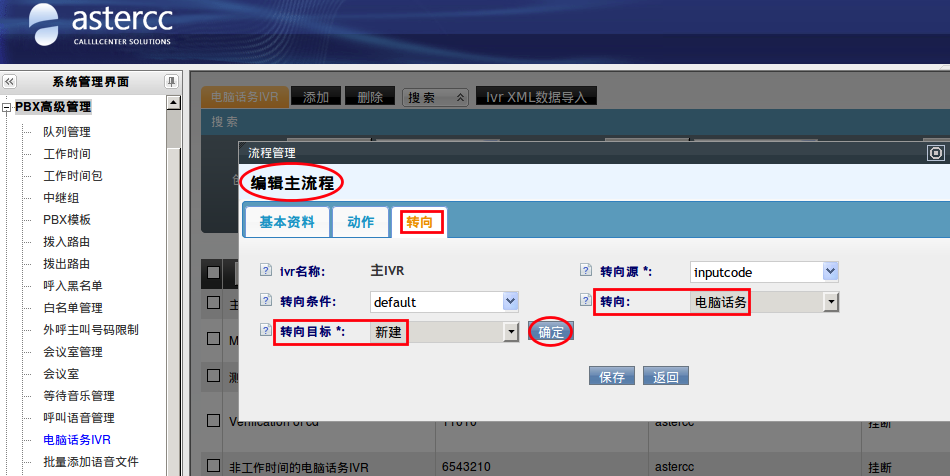Expand the 转向目标 新建 dropdown
The width and height of the screenshot is (950, 476).
click(511, 332)
